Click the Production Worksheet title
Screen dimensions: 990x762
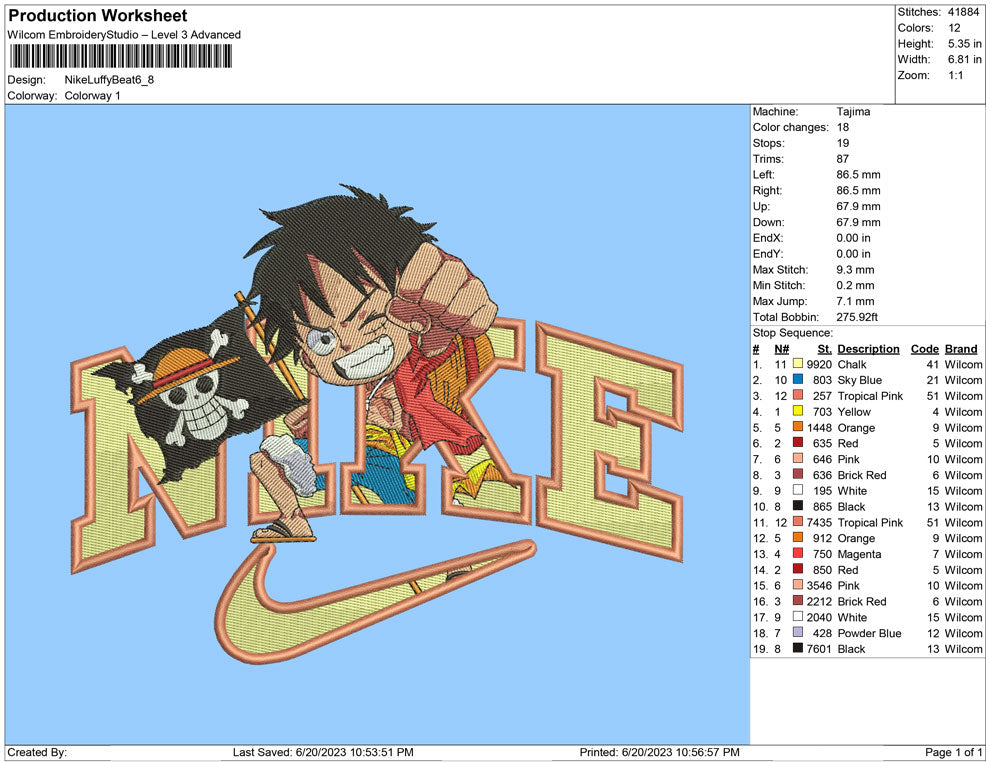point(98,15)
